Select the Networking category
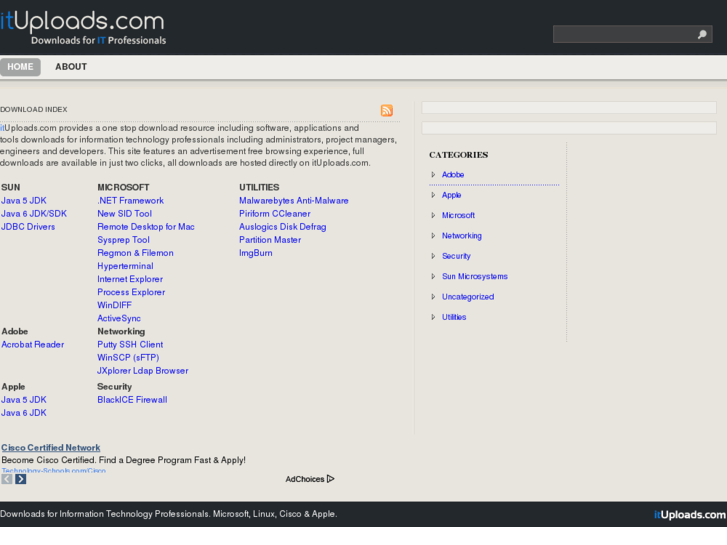Image resolution: width=727 pixels, height=545 pixels. [461, 236]
